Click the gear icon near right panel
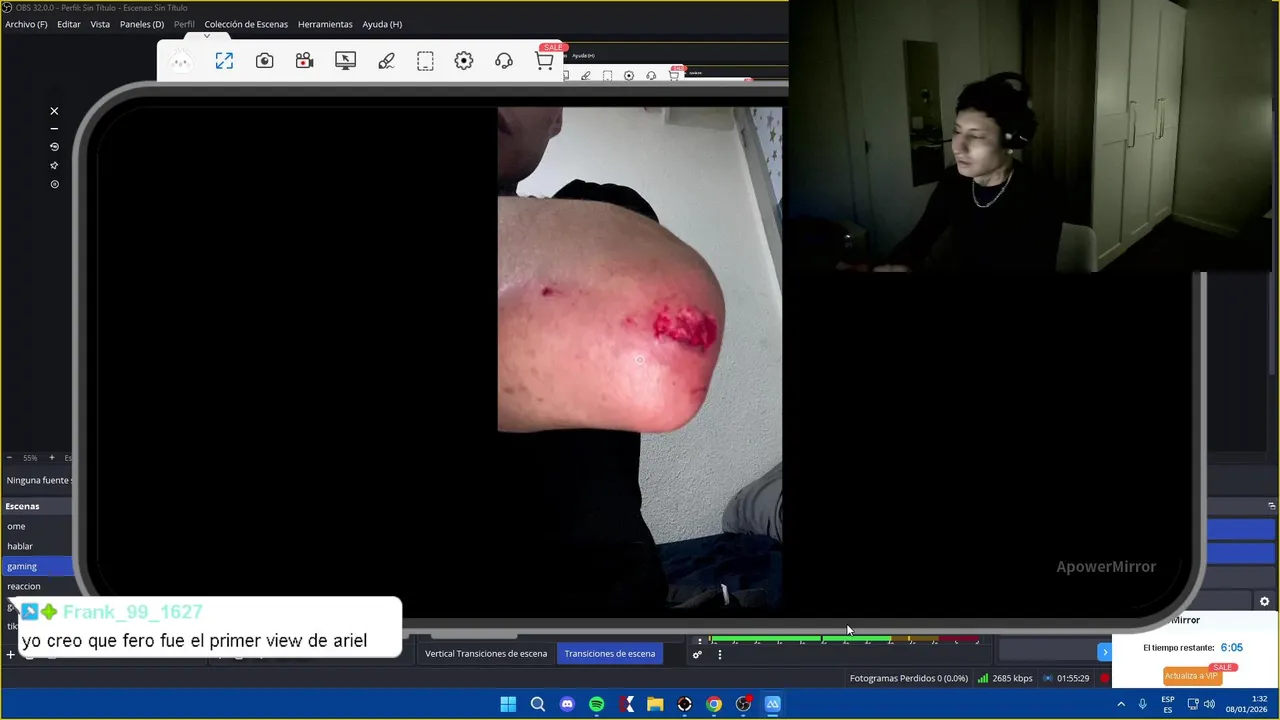The image size is (1280, 720). point(1264,602)
